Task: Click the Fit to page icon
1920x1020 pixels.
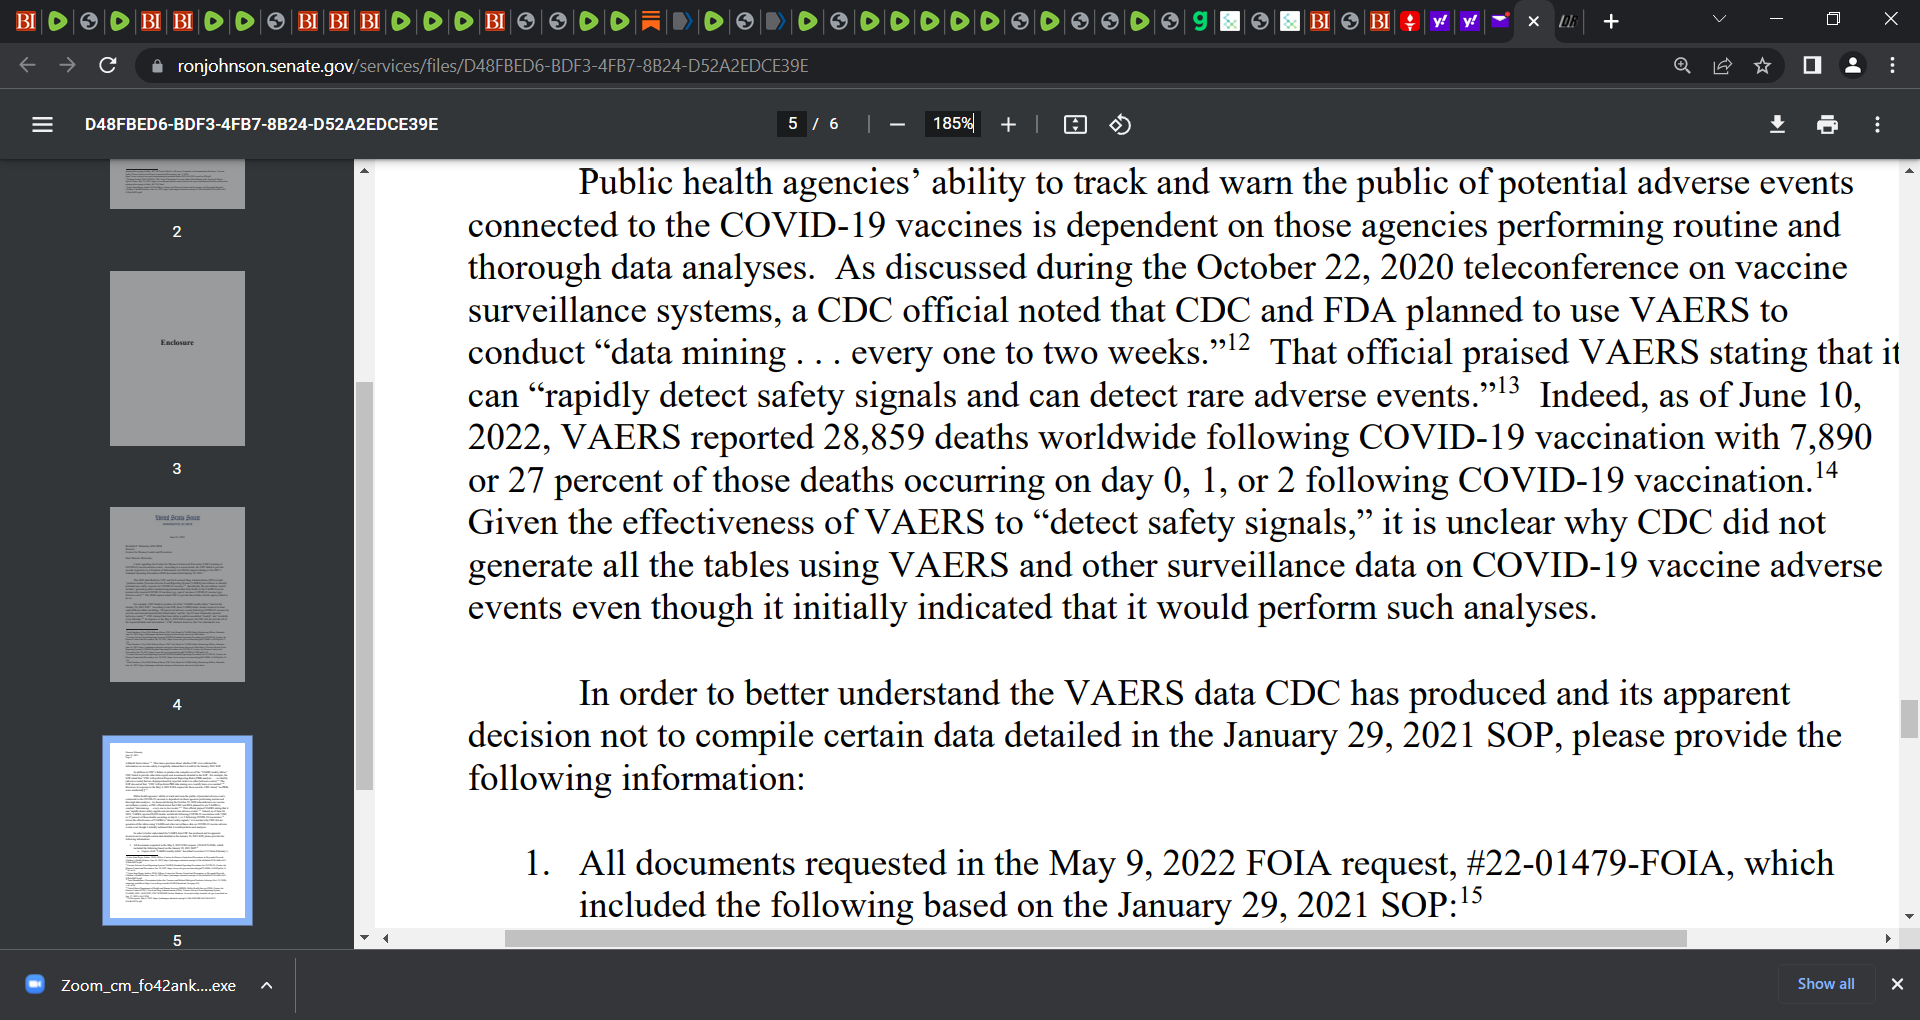Action: [x=1075, y=124]
